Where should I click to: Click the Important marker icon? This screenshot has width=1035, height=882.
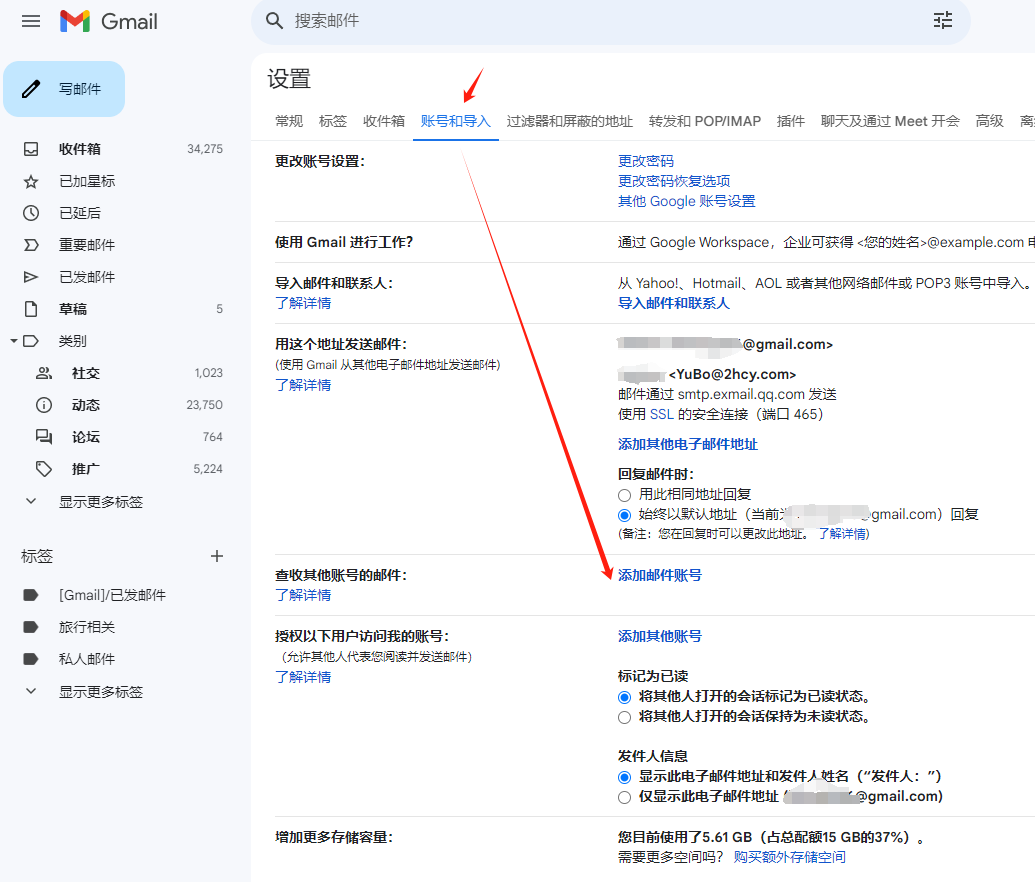click(31, 246)
